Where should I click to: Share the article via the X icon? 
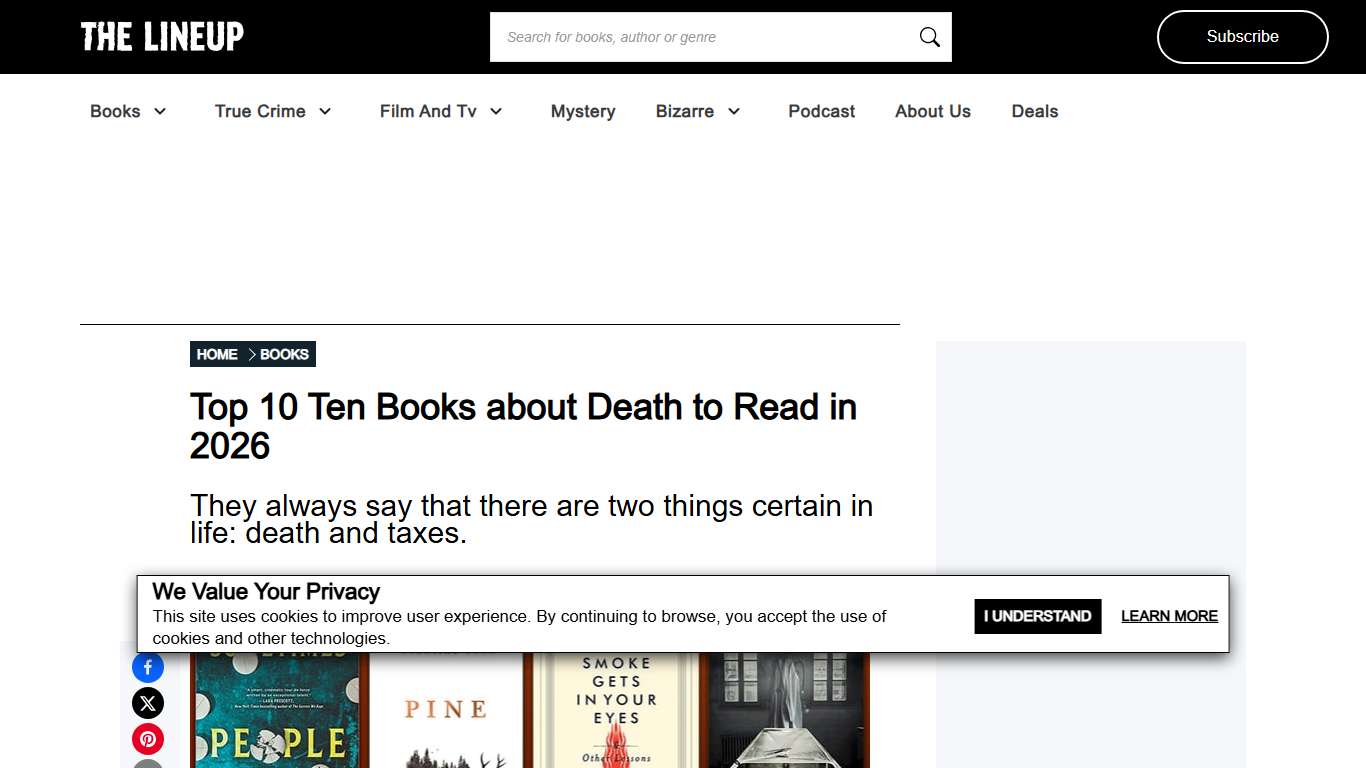click(x=147, y=703)
